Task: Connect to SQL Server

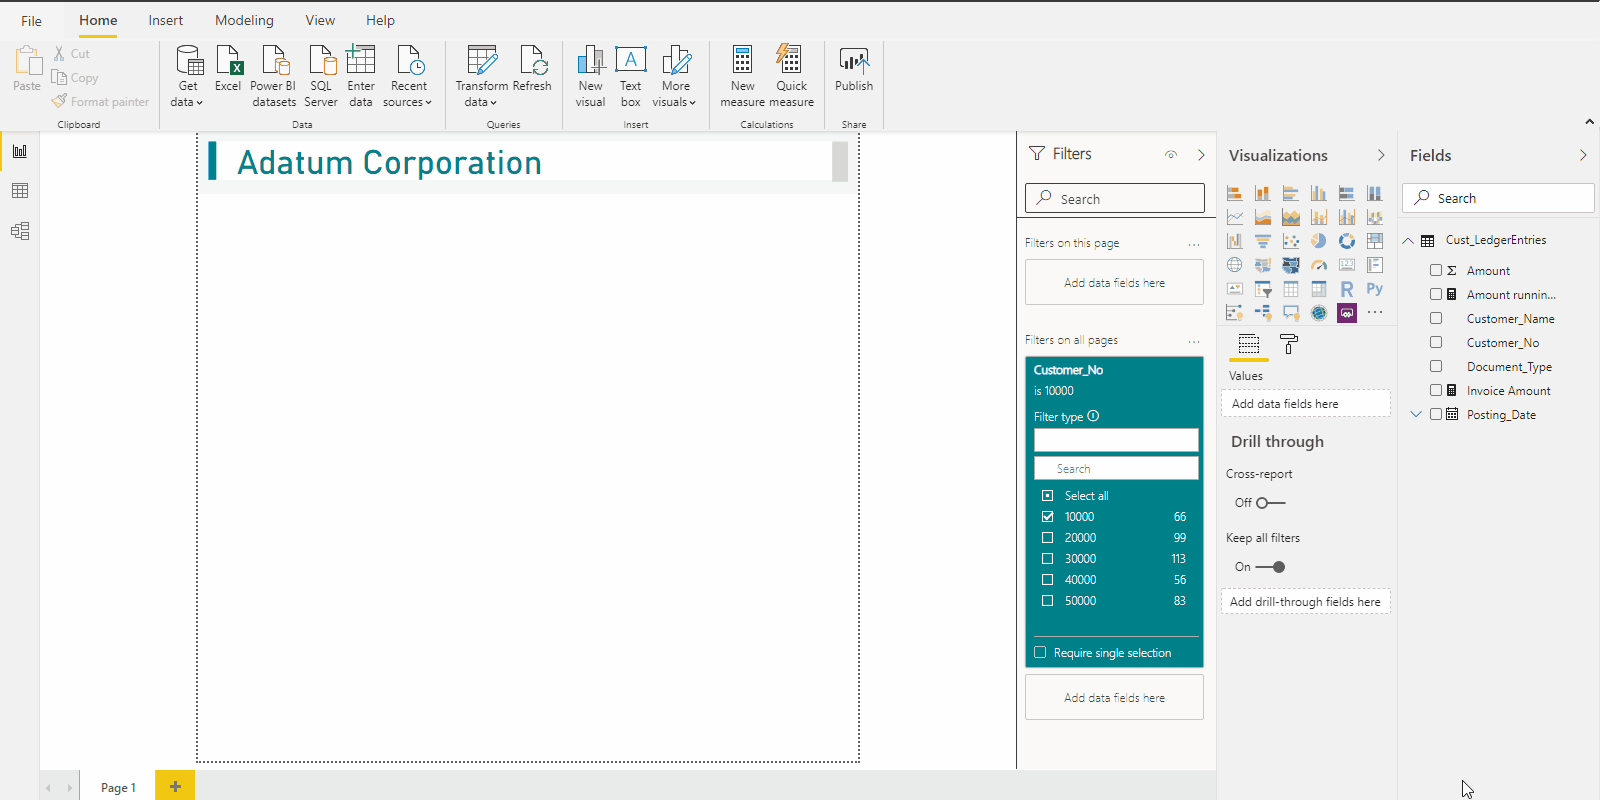Action: point(321,77)
